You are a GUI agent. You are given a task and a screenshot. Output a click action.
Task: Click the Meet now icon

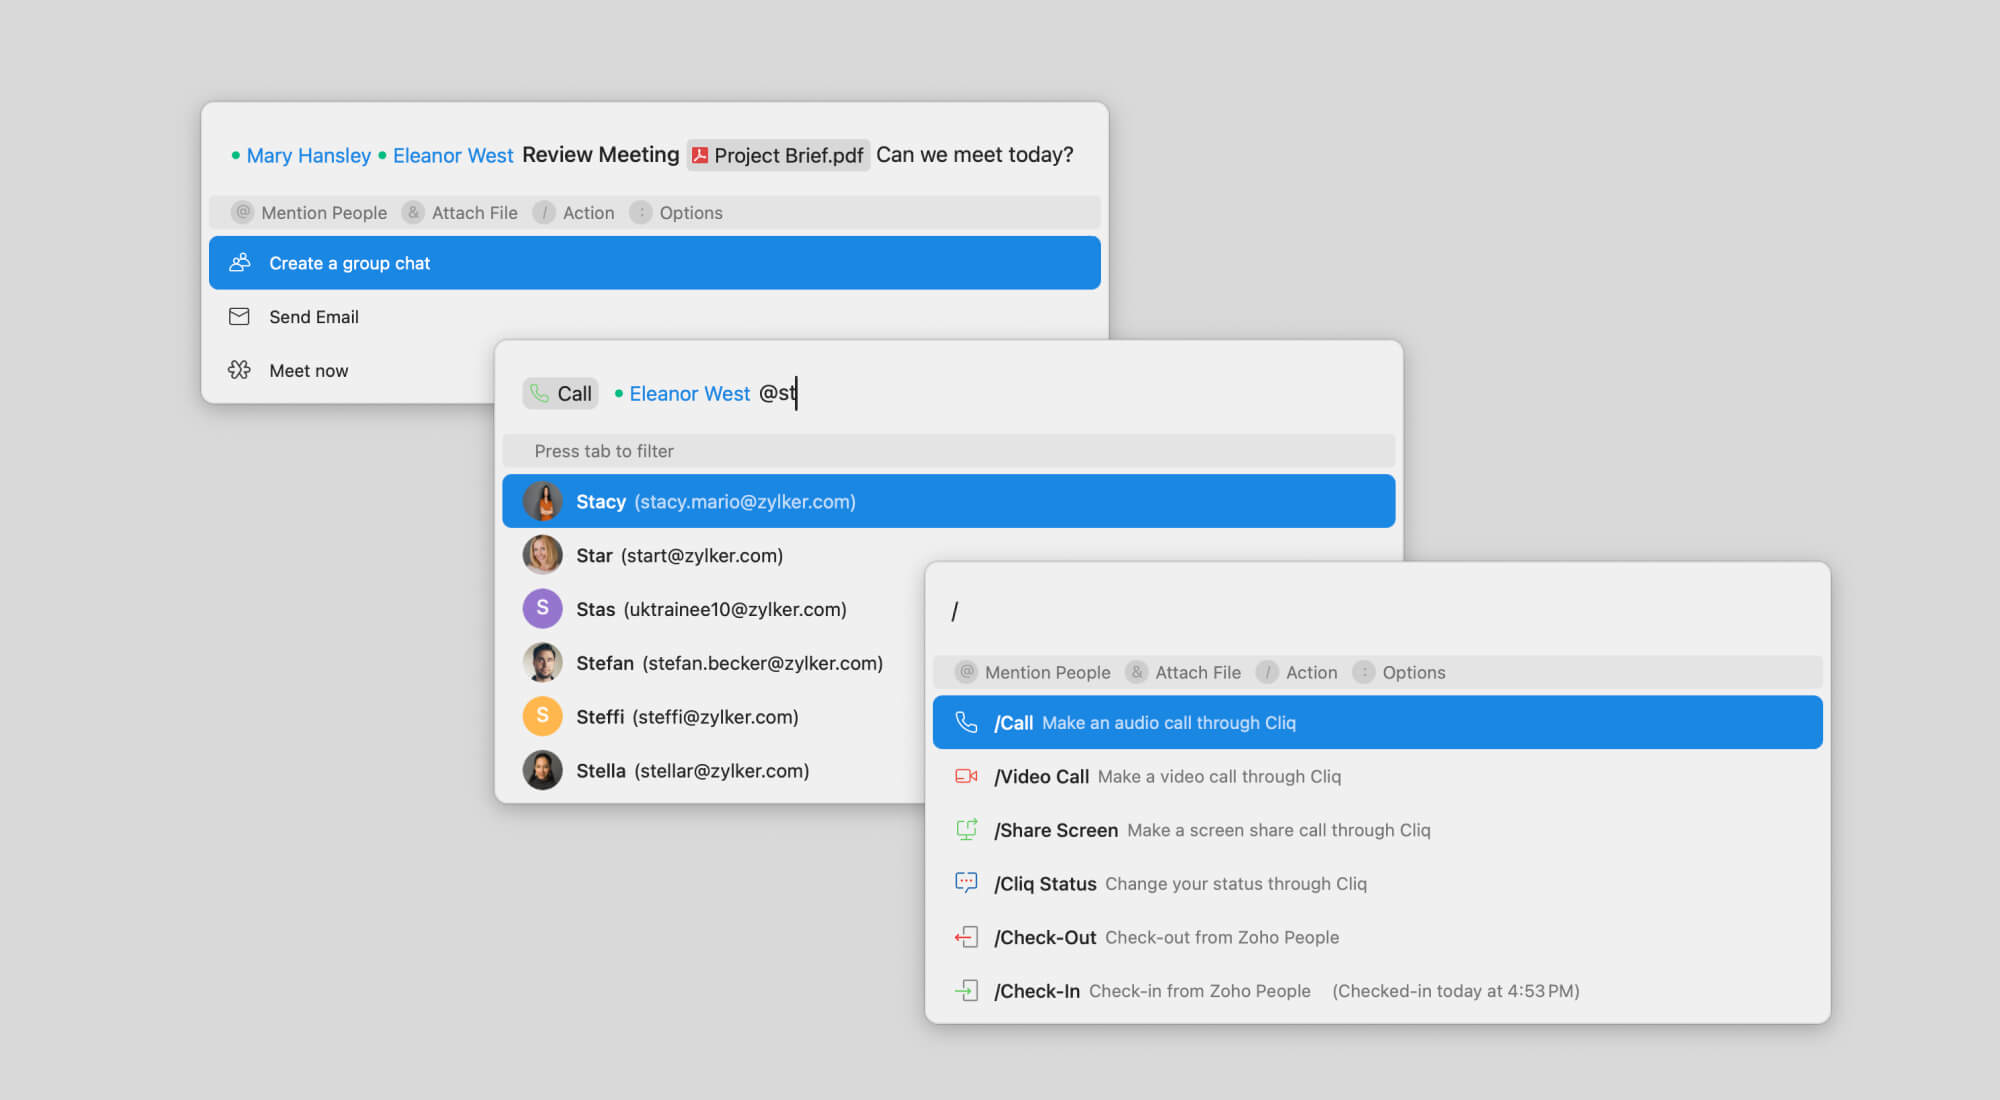point(239,370)
